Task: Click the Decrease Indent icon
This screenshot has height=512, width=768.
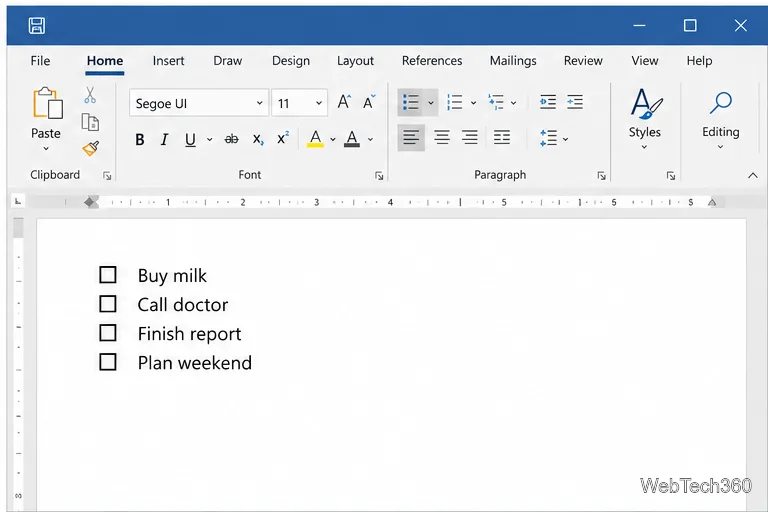Action: (548, 102)
